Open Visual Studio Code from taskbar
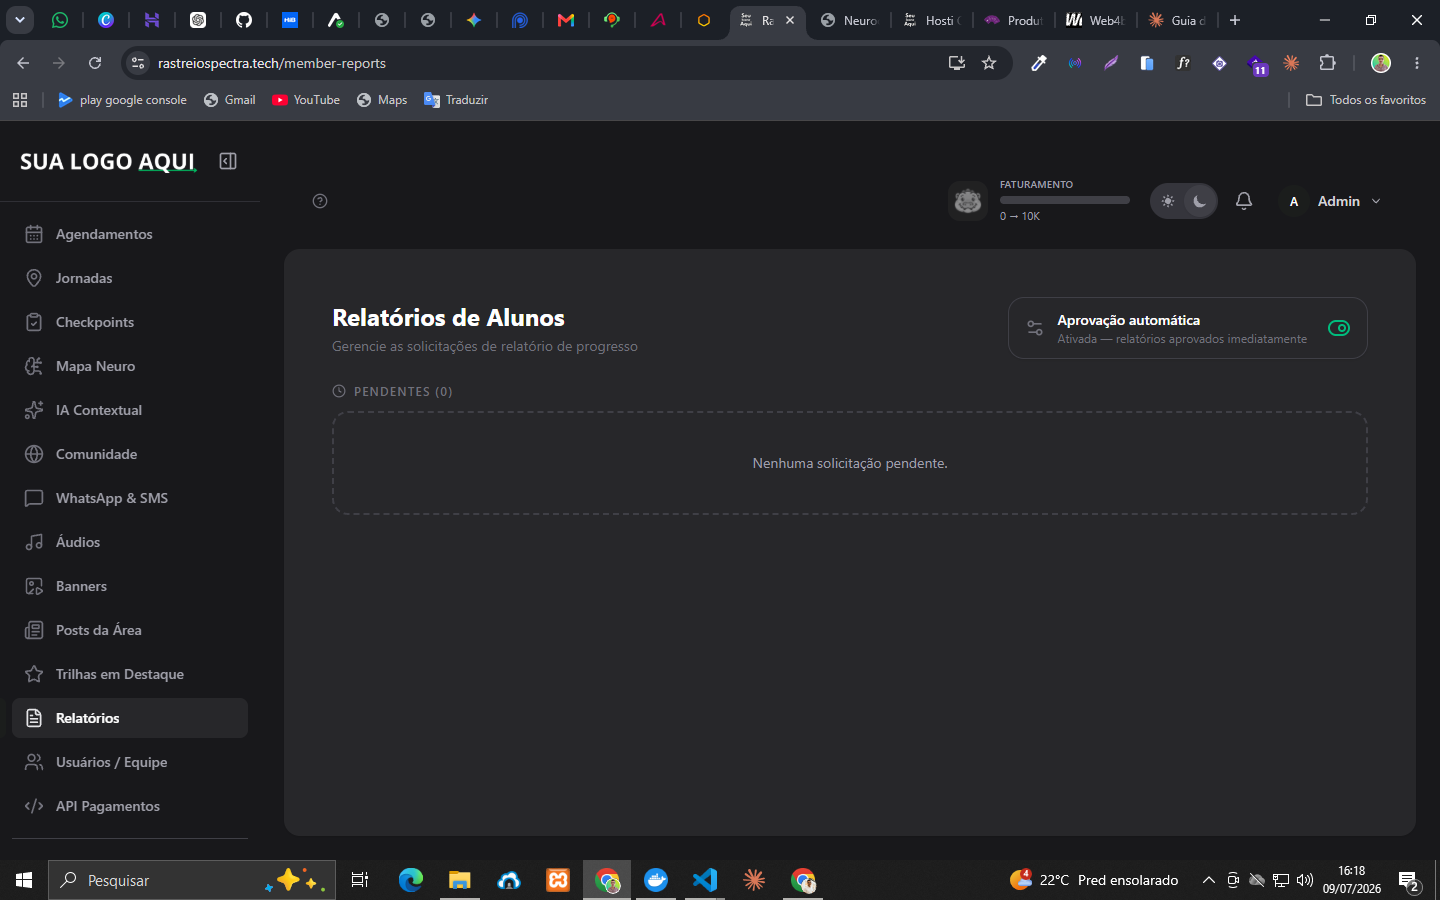 pos(705,880)
